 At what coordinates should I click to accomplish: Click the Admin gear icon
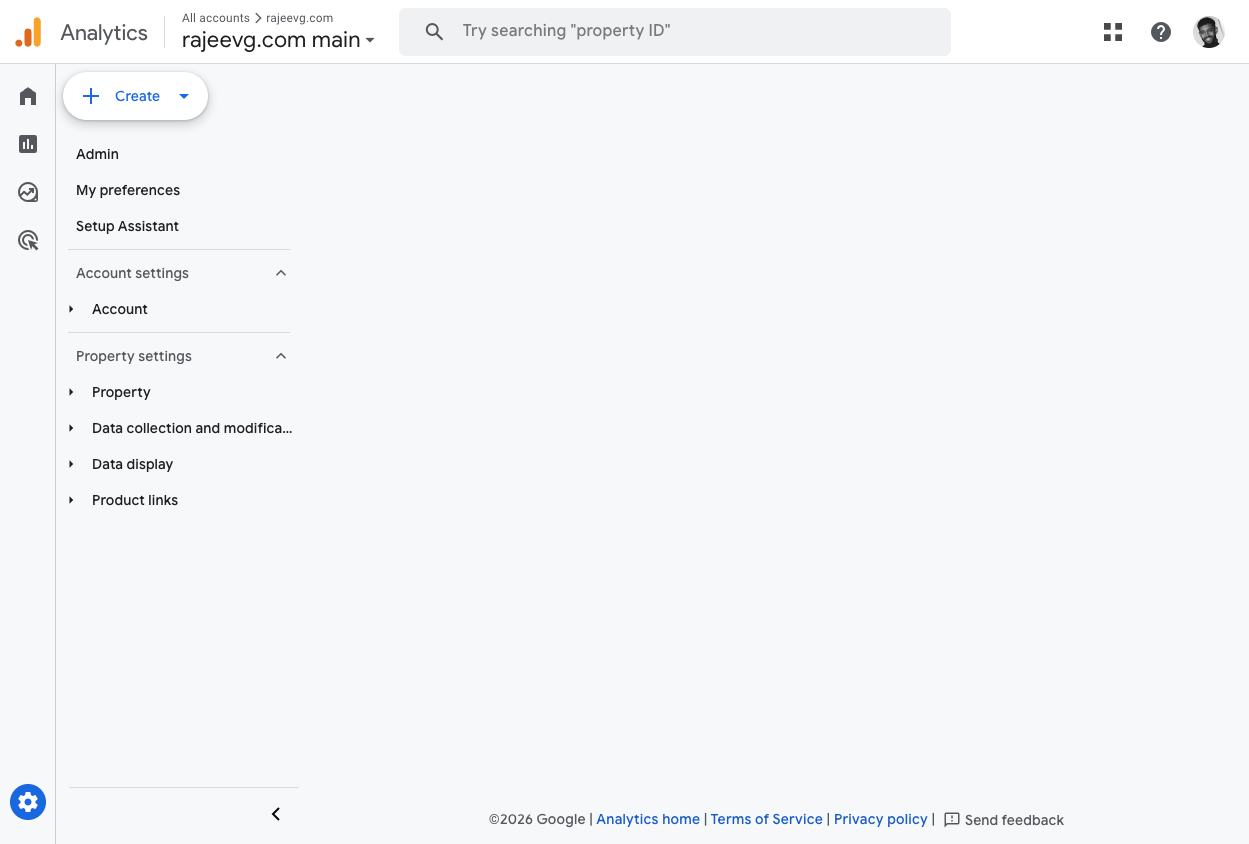28,802
